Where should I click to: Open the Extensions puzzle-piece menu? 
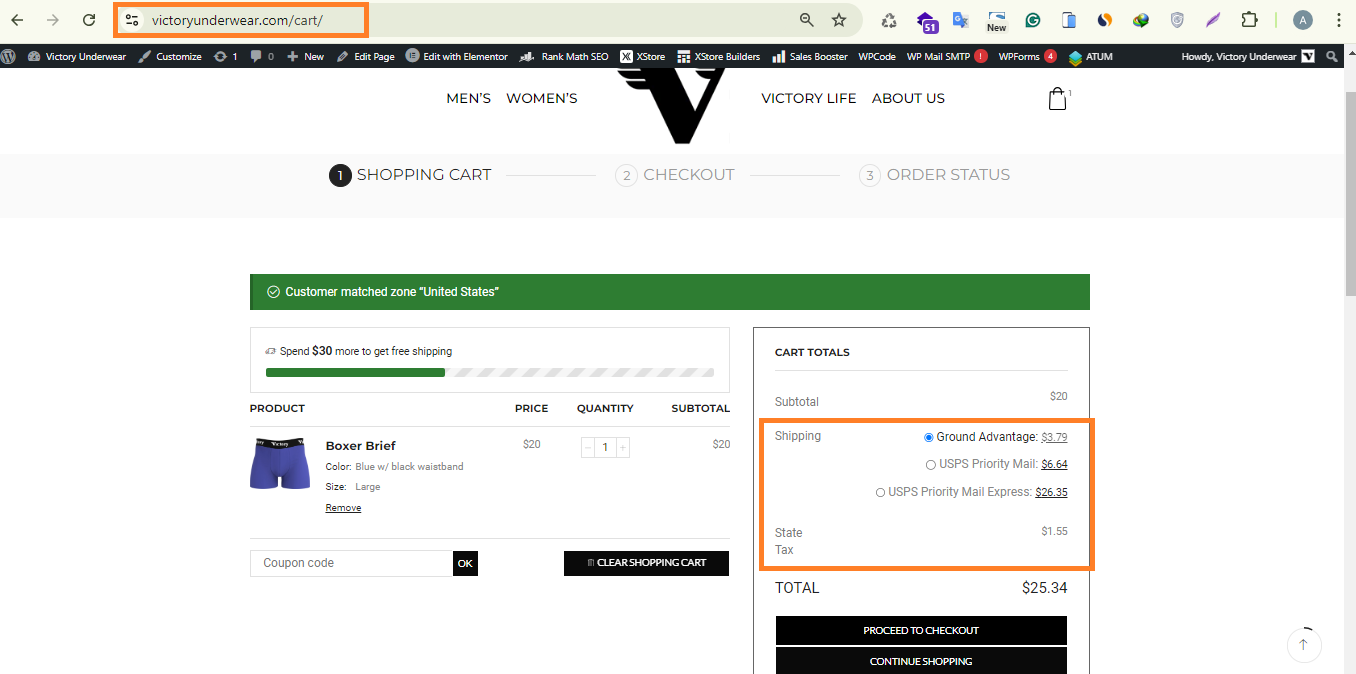1249,20
